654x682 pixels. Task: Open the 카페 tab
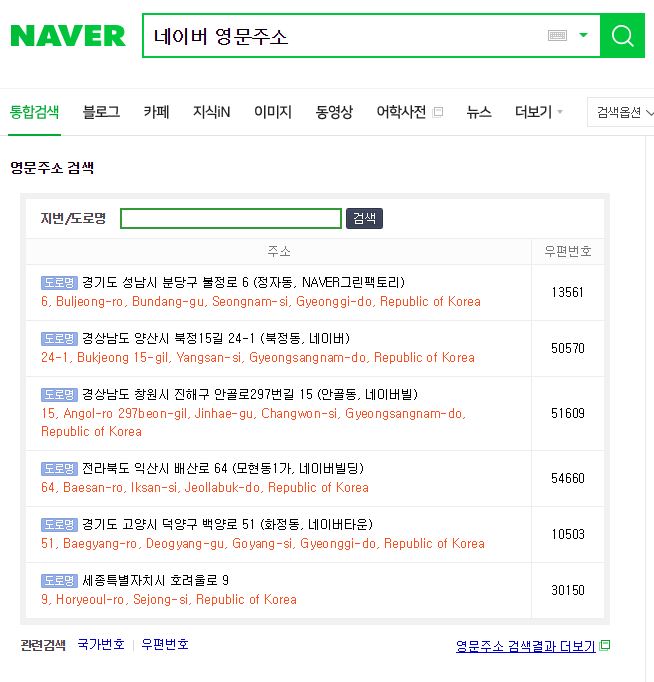[157, 112]
